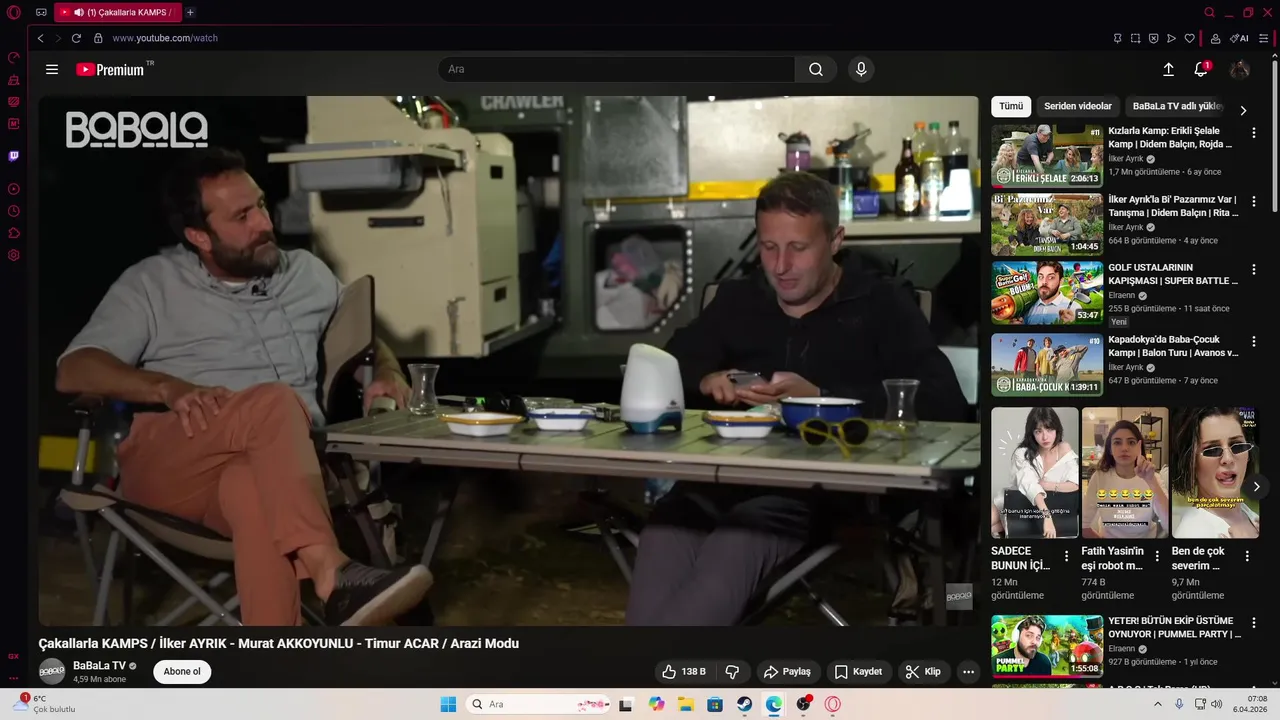Select Seriden videolar filter chip
Viewport: 1280px width, 720px height.
[1078, 106]
